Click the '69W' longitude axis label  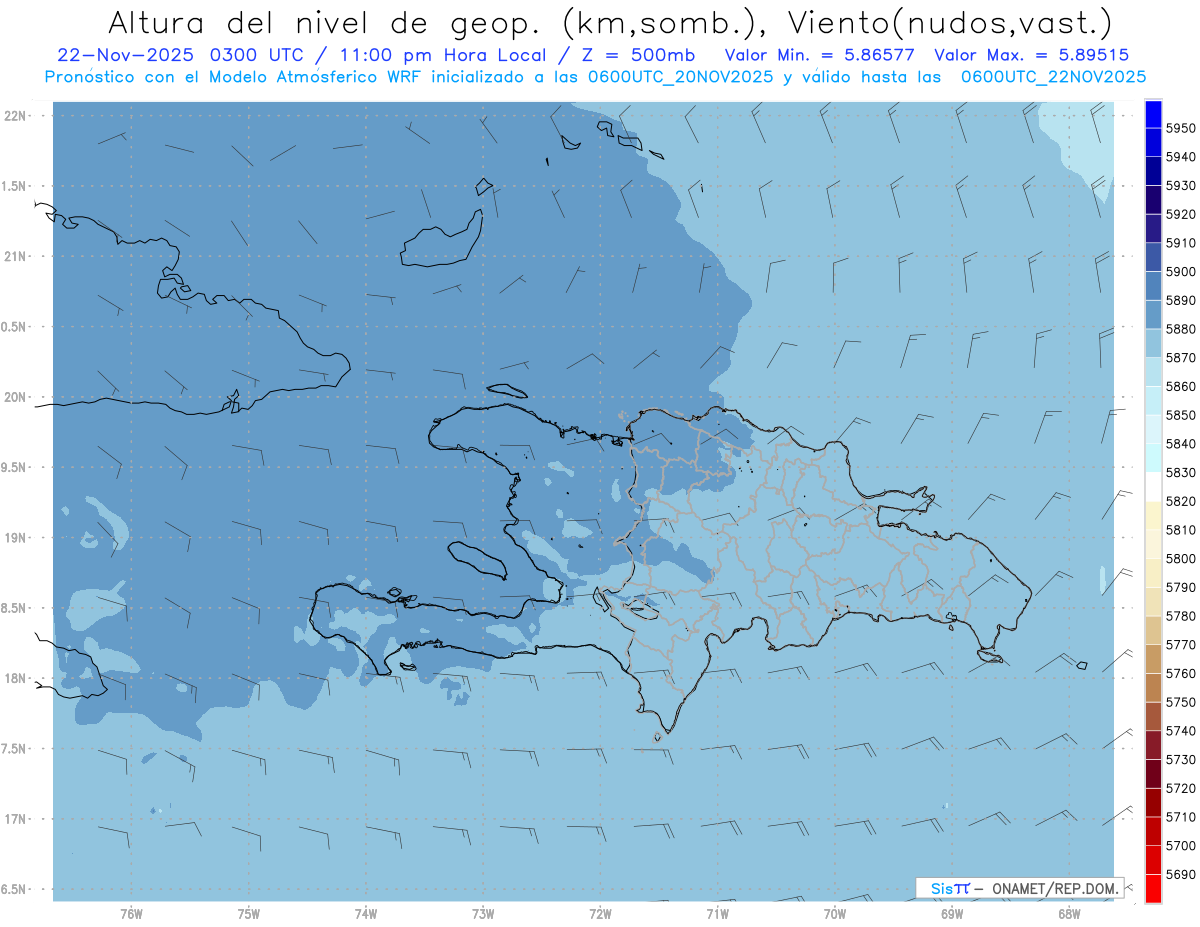952,913
